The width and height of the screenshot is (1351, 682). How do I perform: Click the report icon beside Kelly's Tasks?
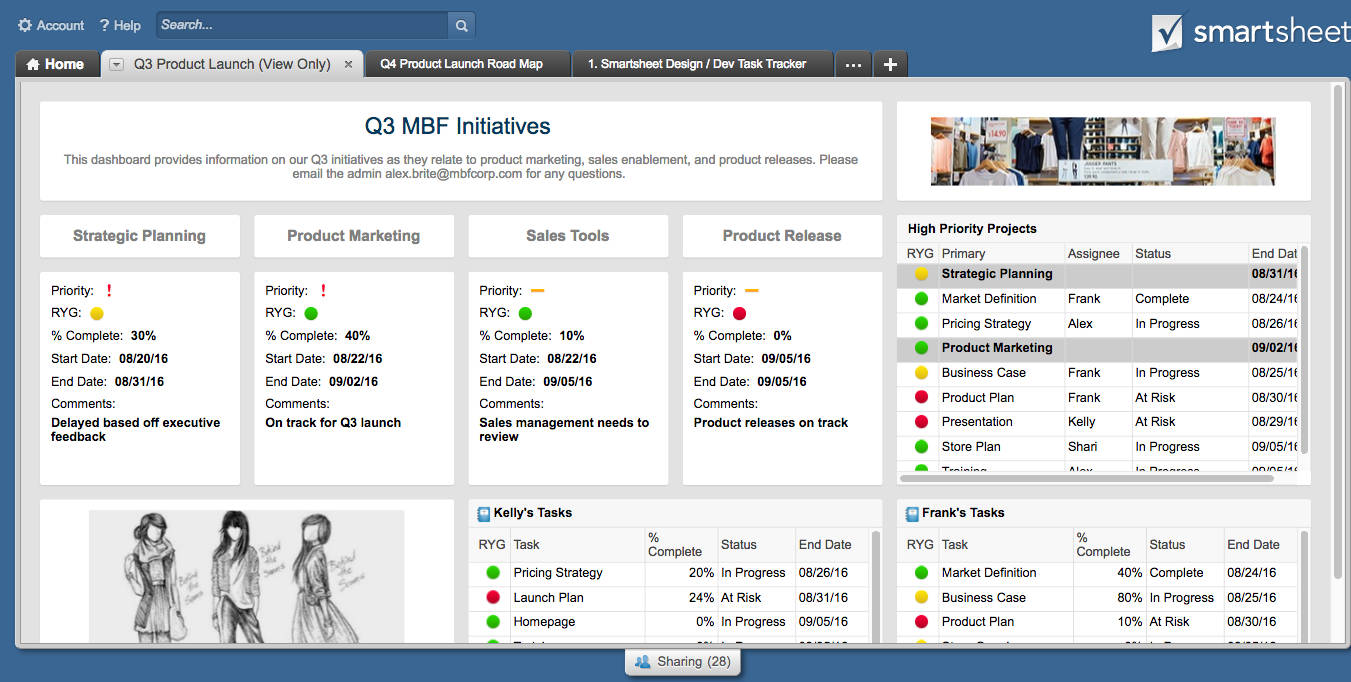point(482,512)
